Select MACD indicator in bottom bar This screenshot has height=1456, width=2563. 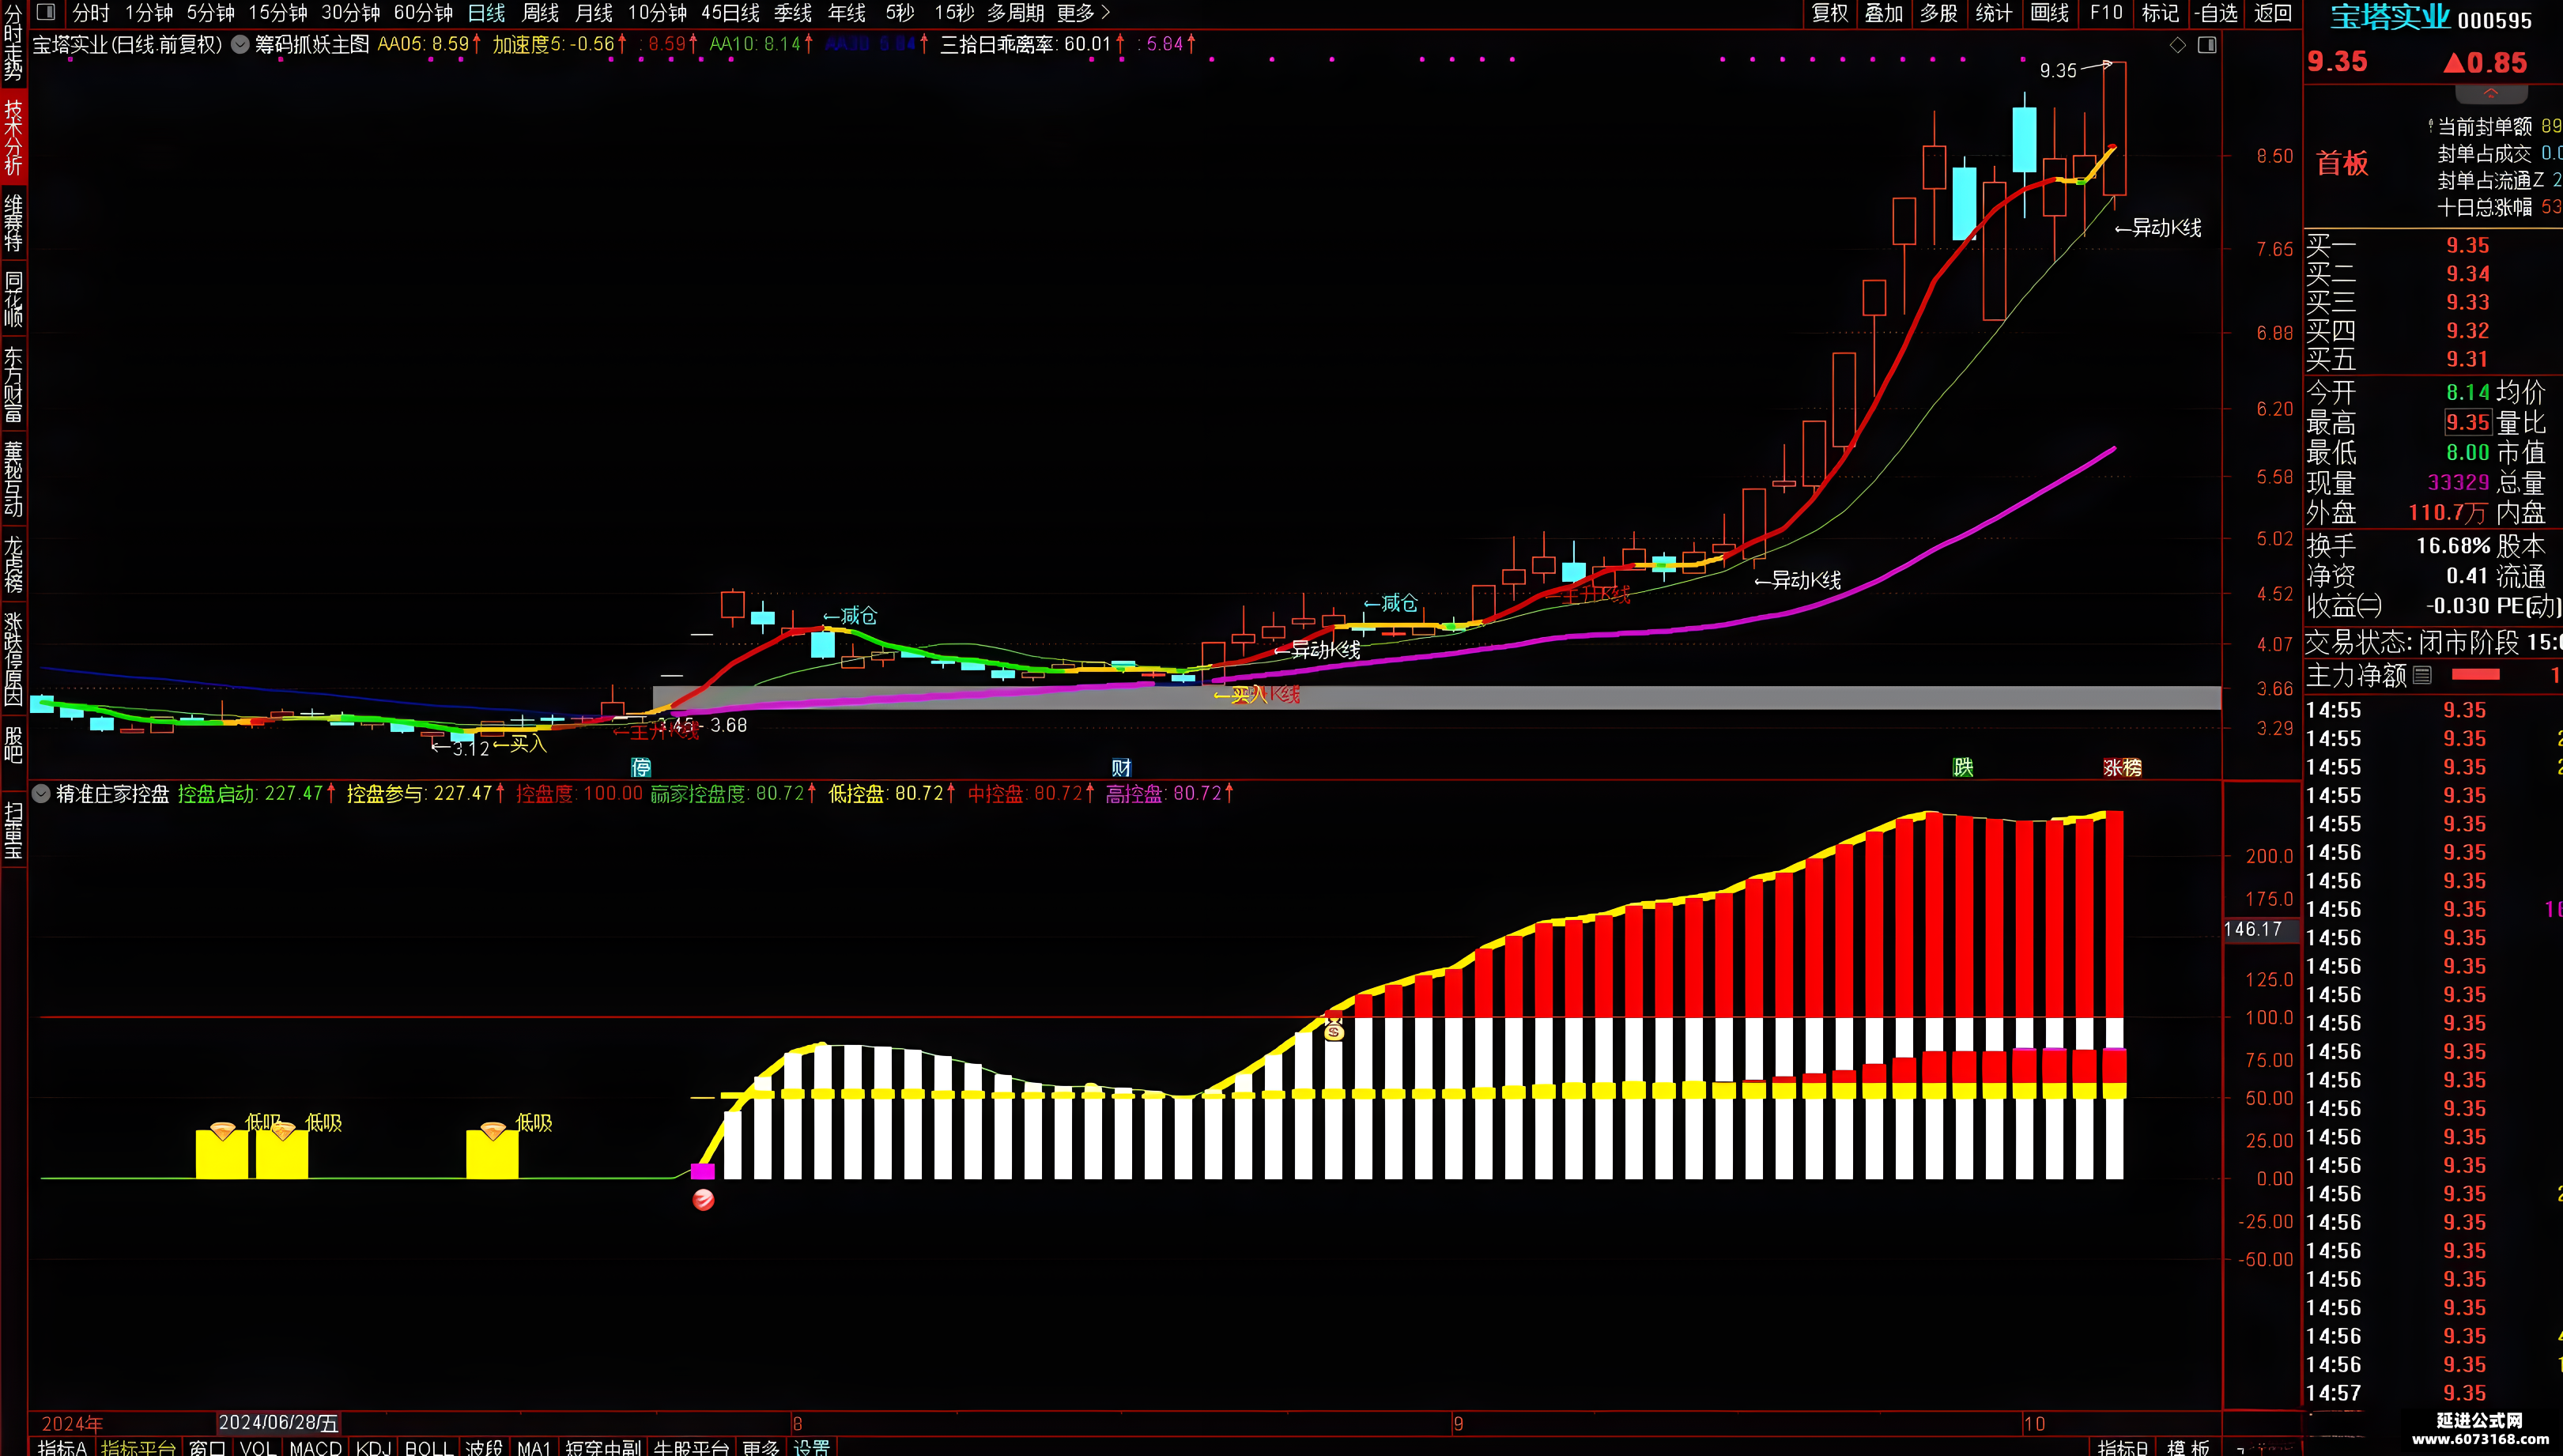click(315, 1447)
